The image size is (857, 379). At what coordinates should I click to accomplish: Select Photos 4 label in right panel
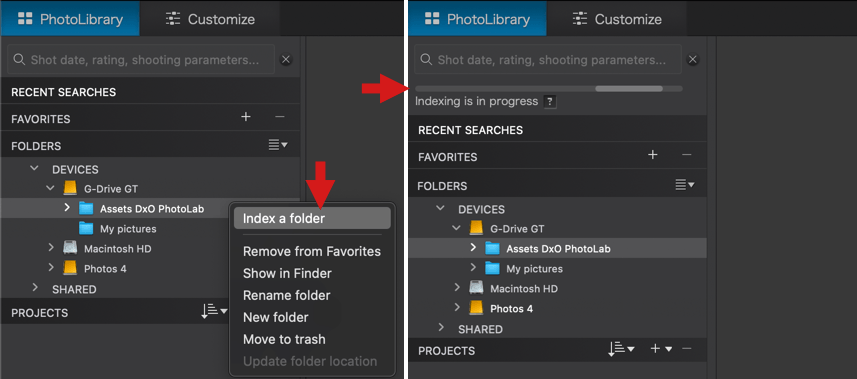511,308
